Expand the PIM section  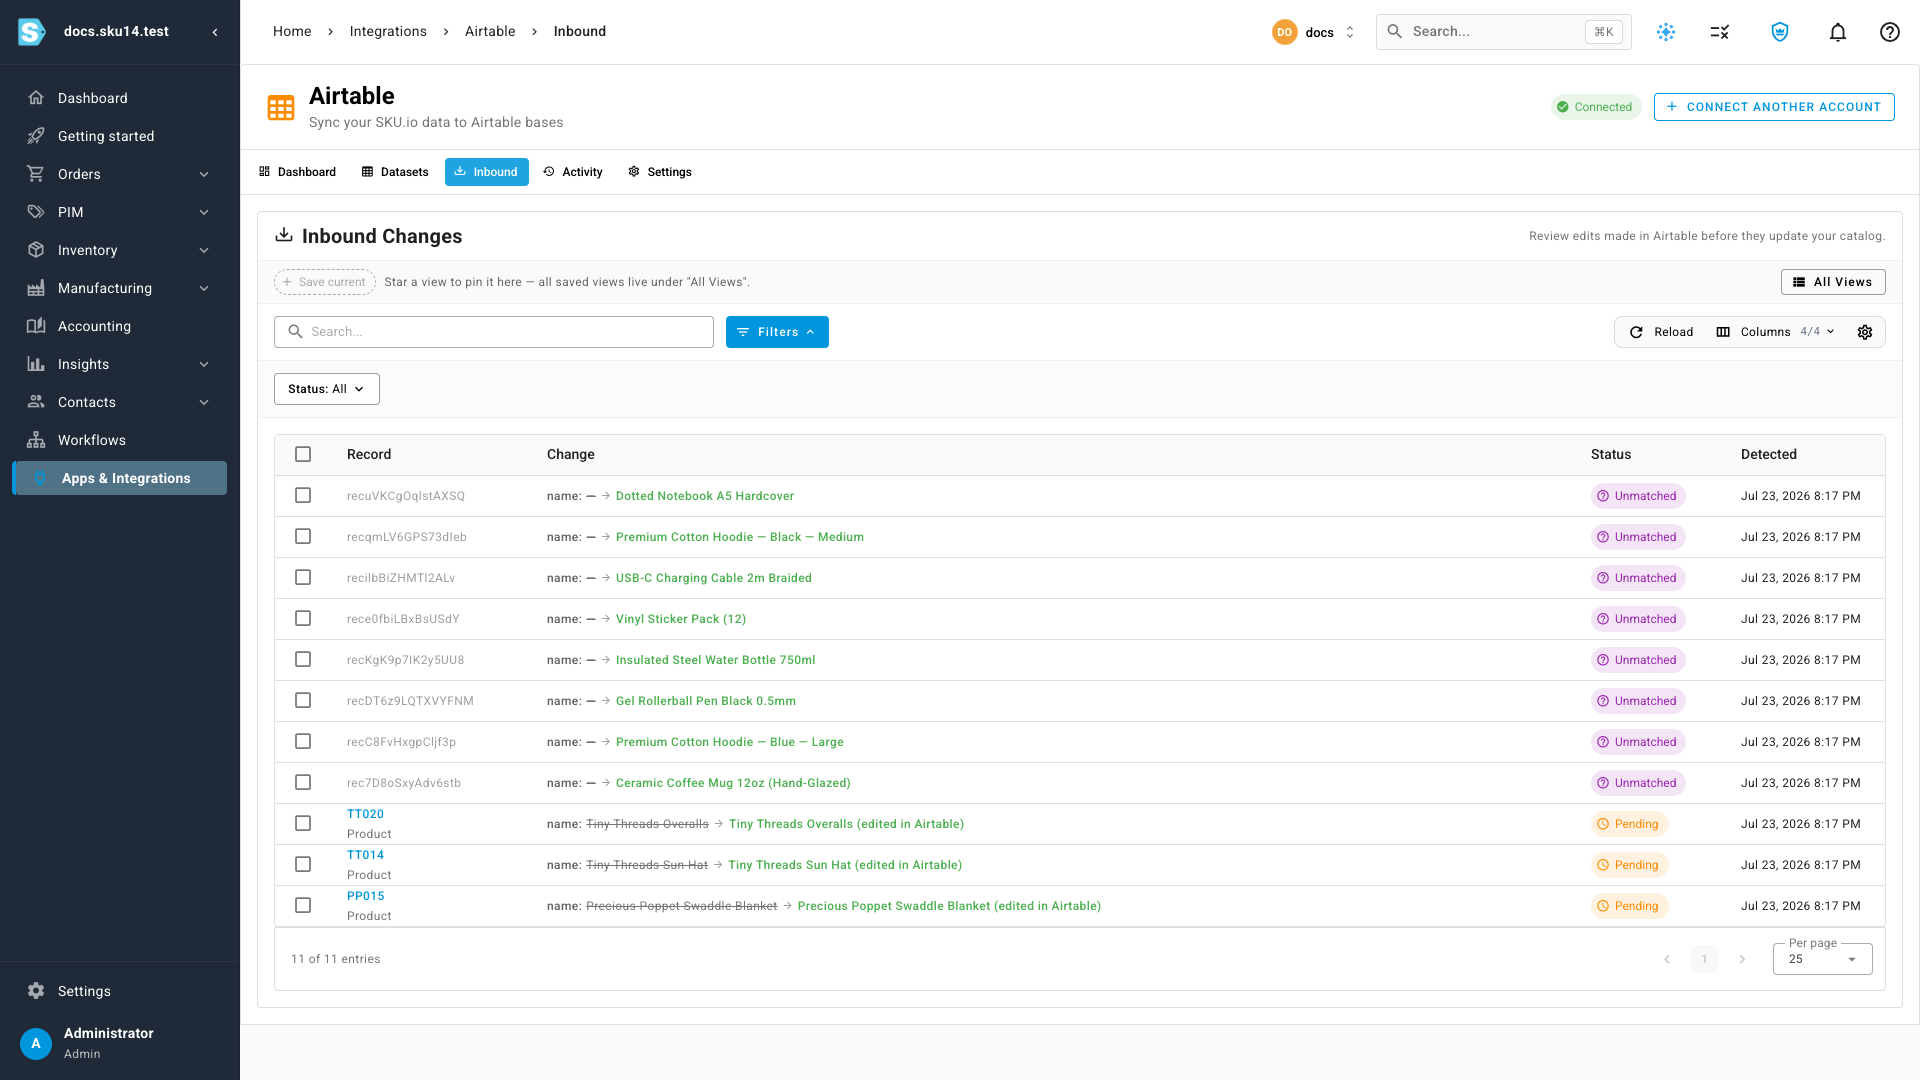coord(204,212)
